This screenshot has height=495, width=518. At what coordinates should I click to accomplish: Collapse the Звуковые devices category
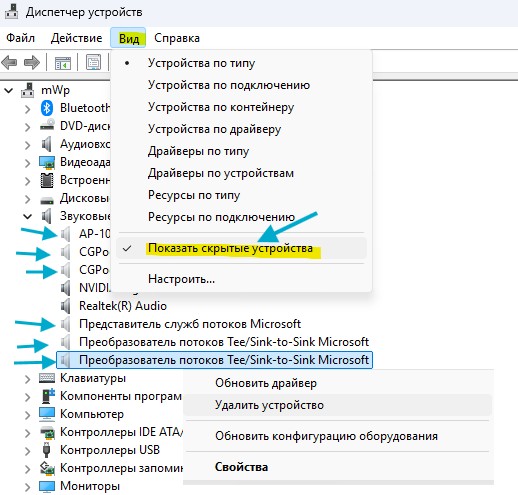pyautogui.click(x=27, y=216)
